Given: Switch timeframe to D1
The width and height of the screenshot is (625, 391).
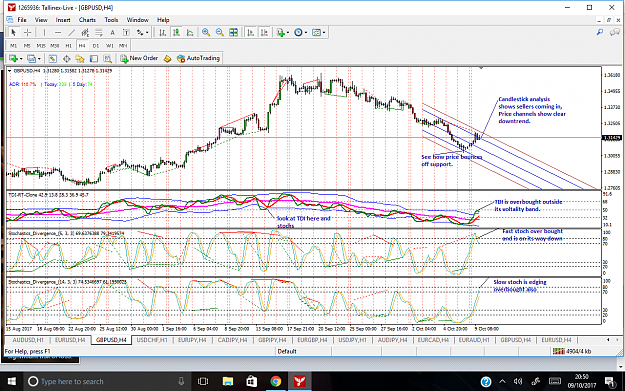Looking at the screenshot, I should pos(96,45).
